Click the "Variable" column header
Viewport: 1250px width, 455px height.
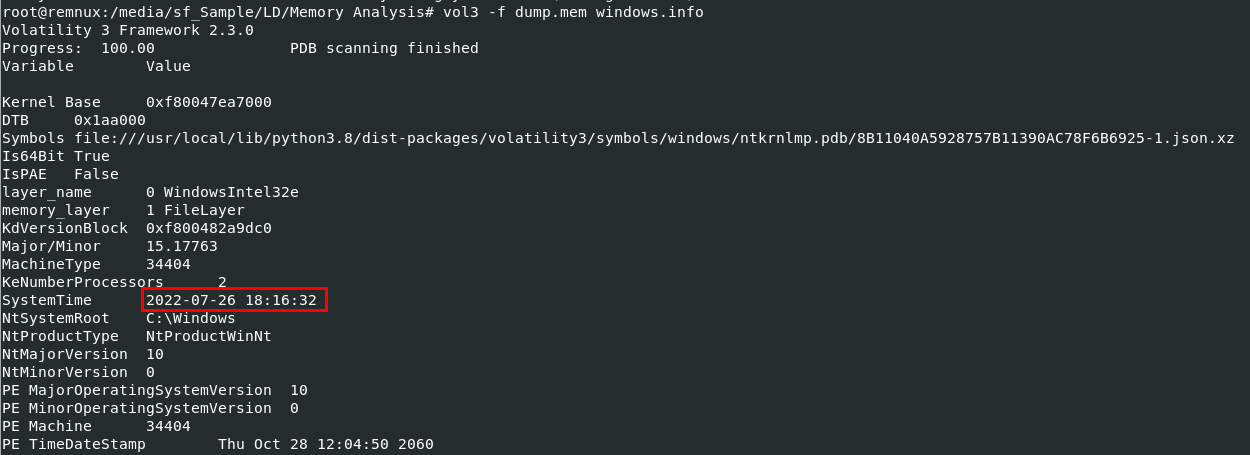tap(37, 66)
